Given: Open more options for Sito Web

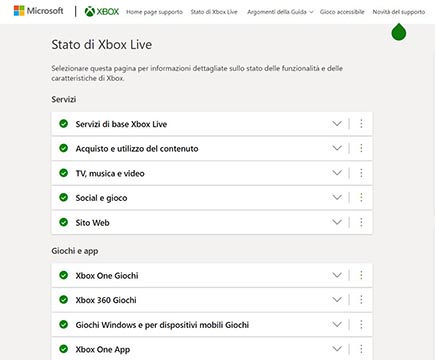Looking at the screenshot, I should point(361,222).
